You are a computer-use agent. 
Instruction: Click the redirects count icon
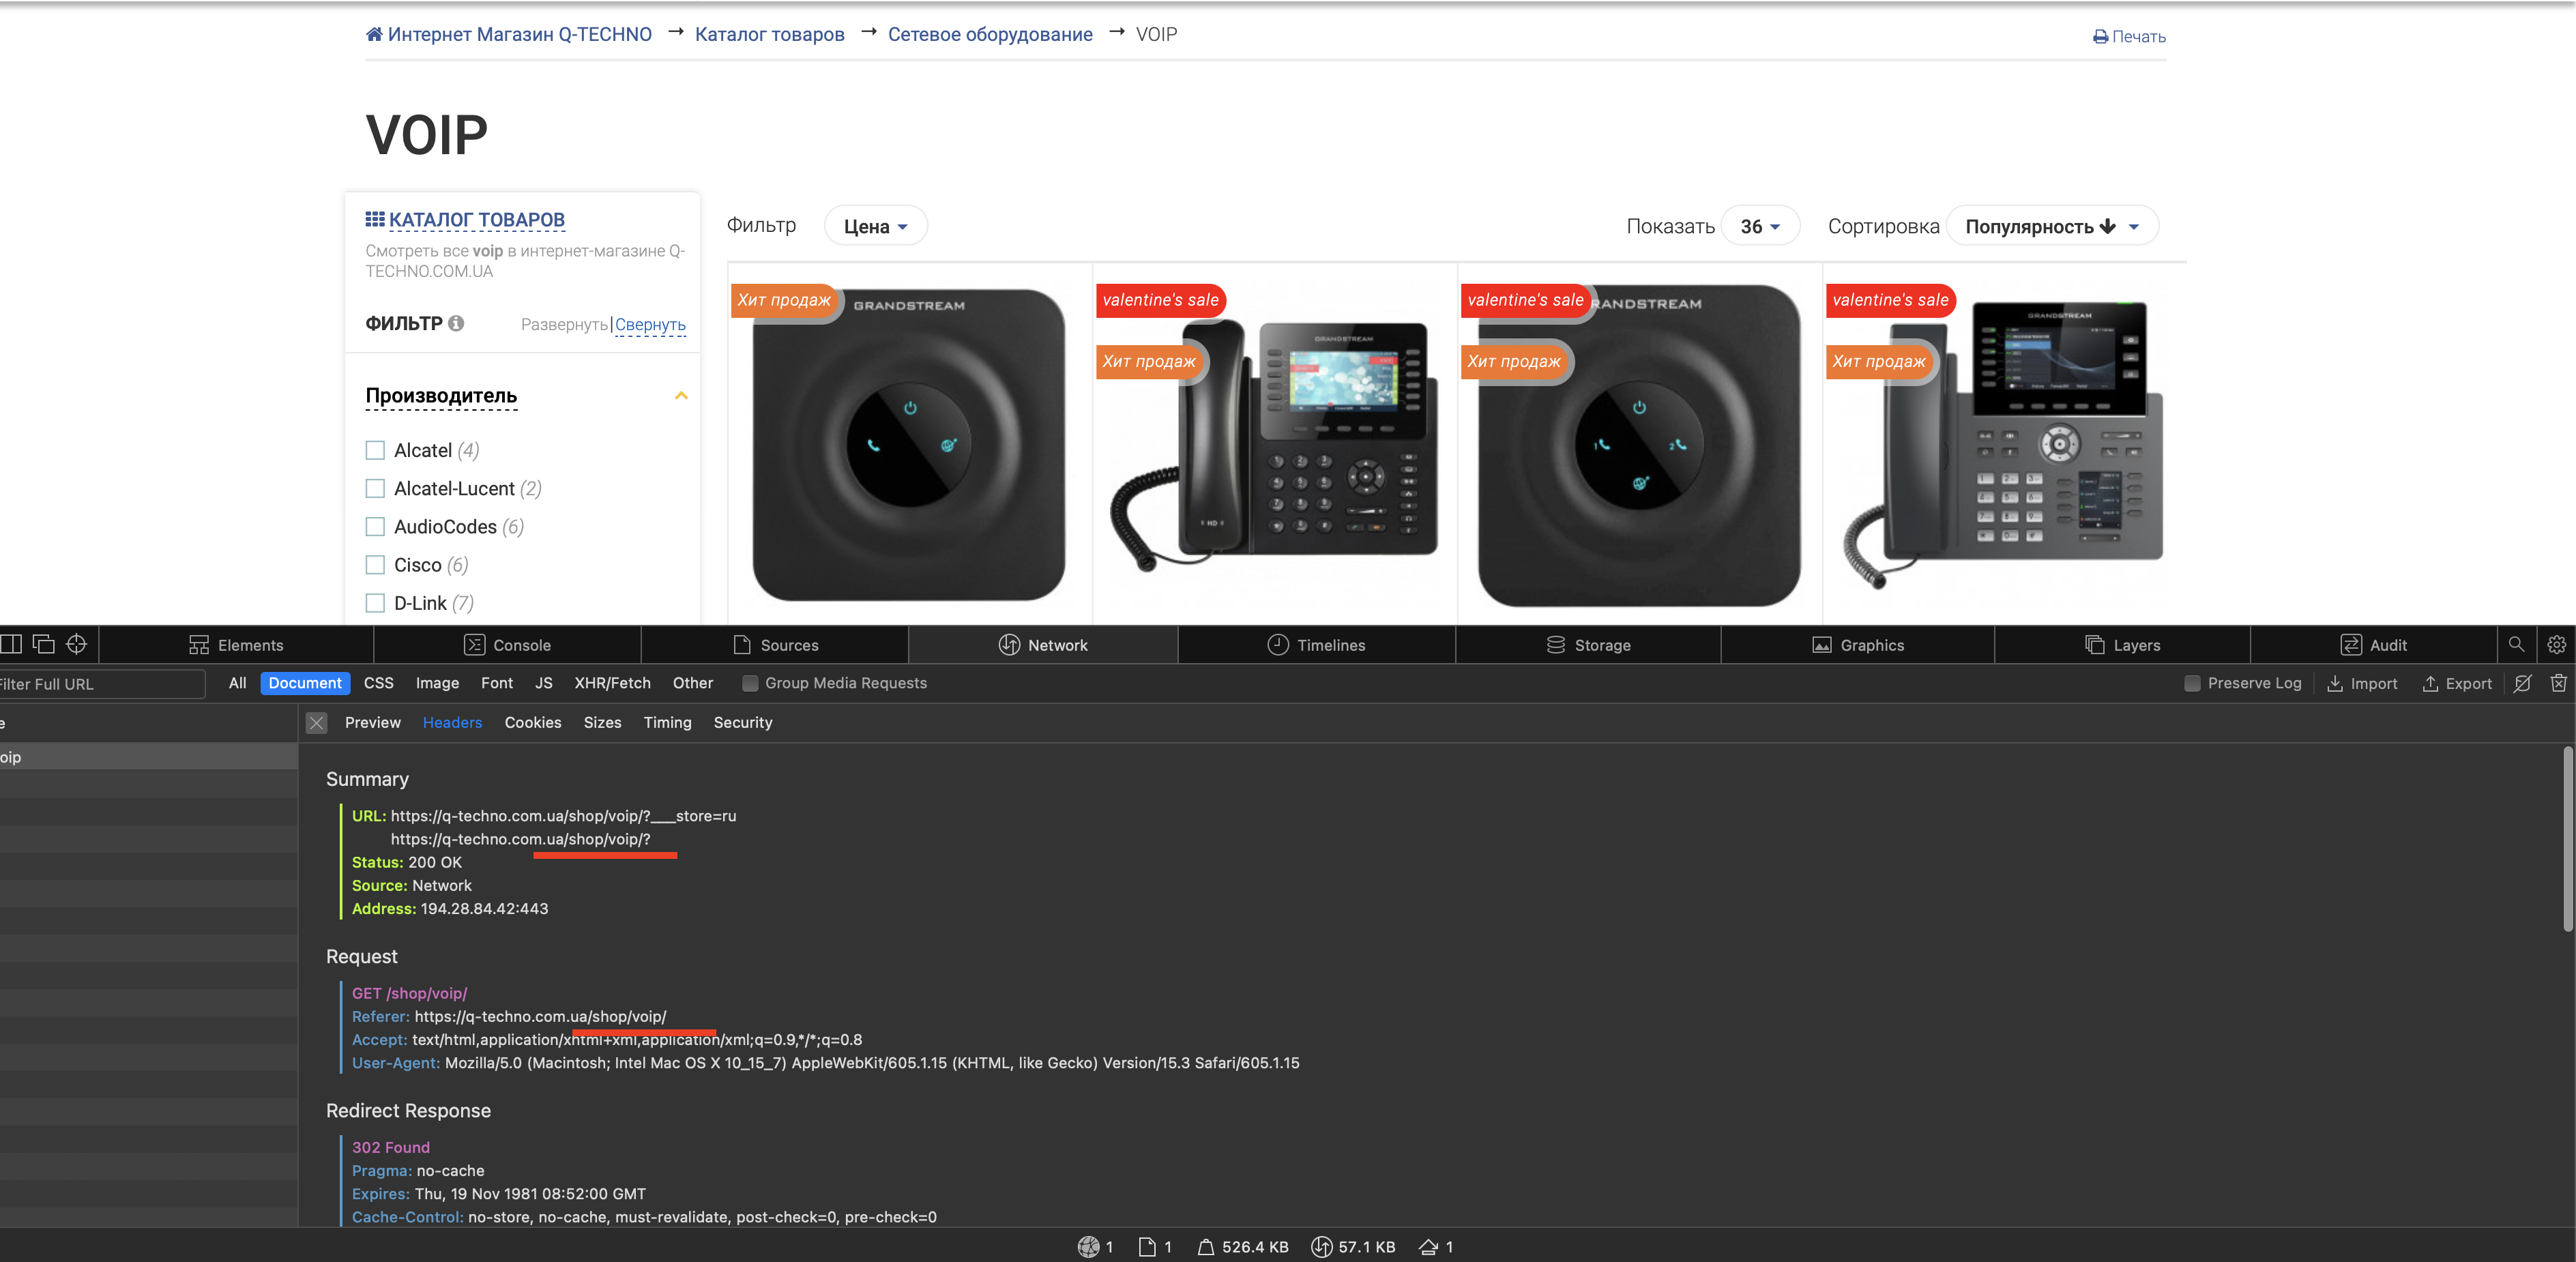1429,1246
